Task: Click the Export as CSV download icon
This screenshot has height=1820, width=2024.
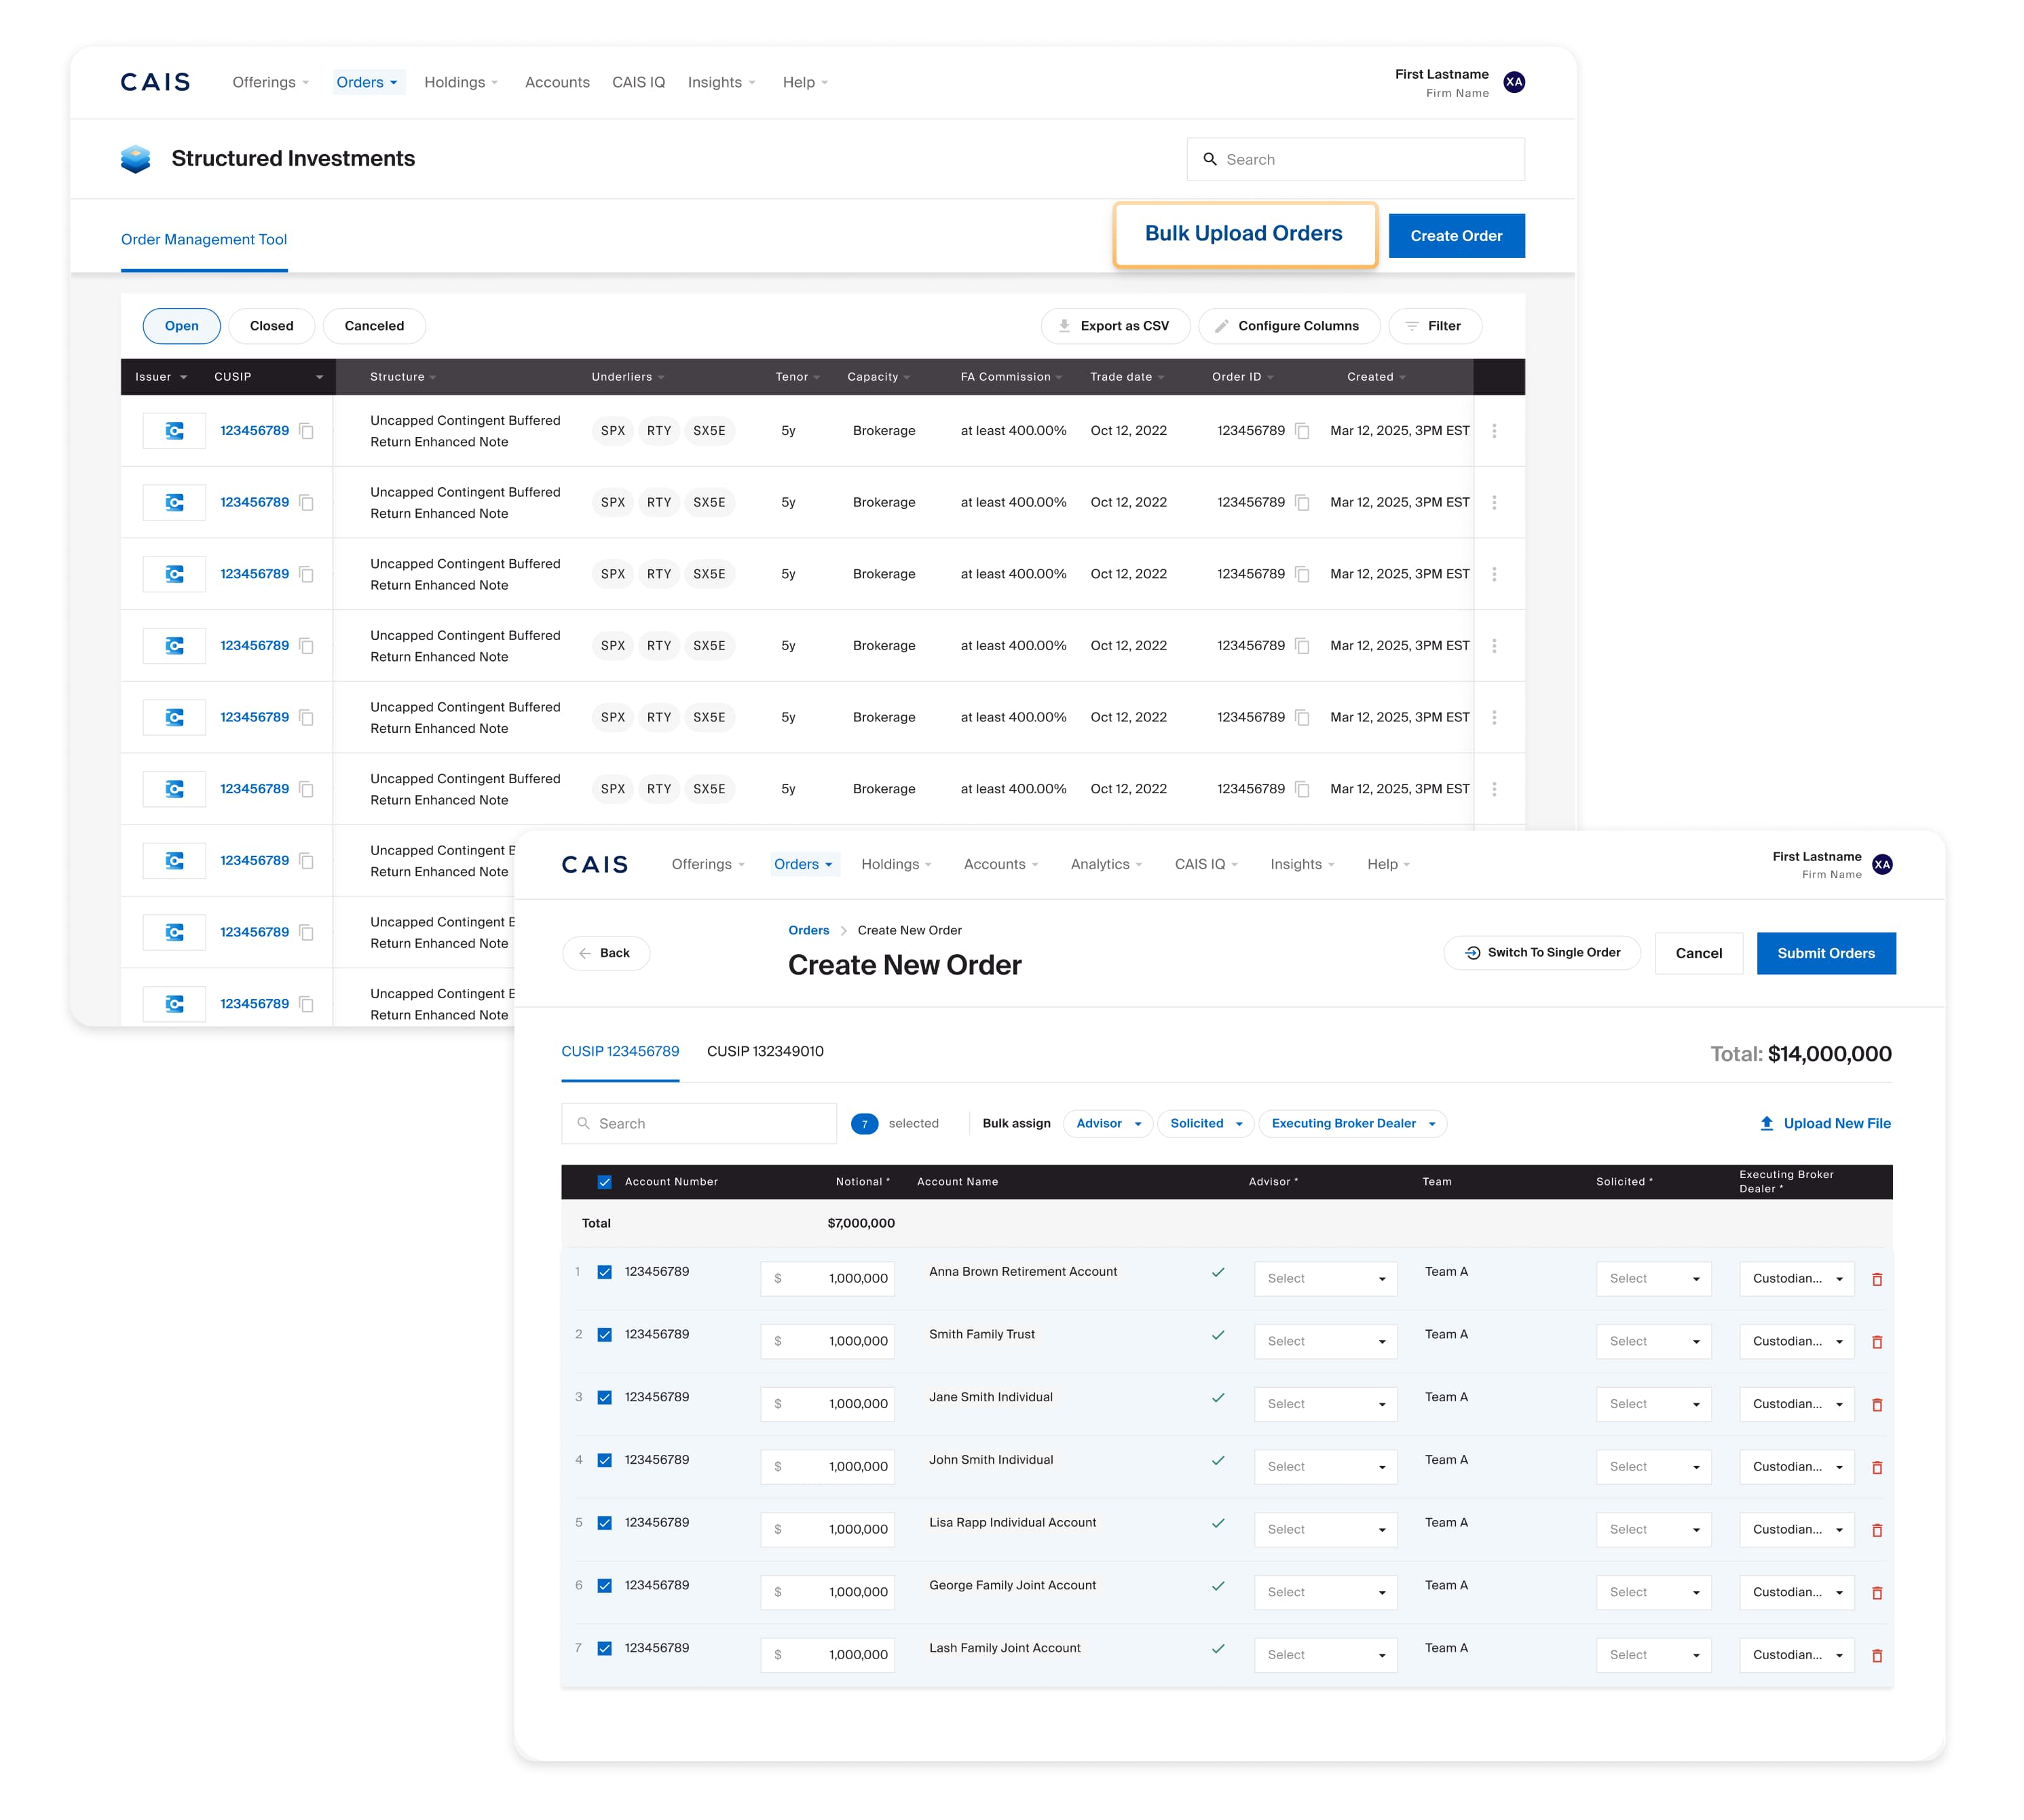Action: point(1064,325)
